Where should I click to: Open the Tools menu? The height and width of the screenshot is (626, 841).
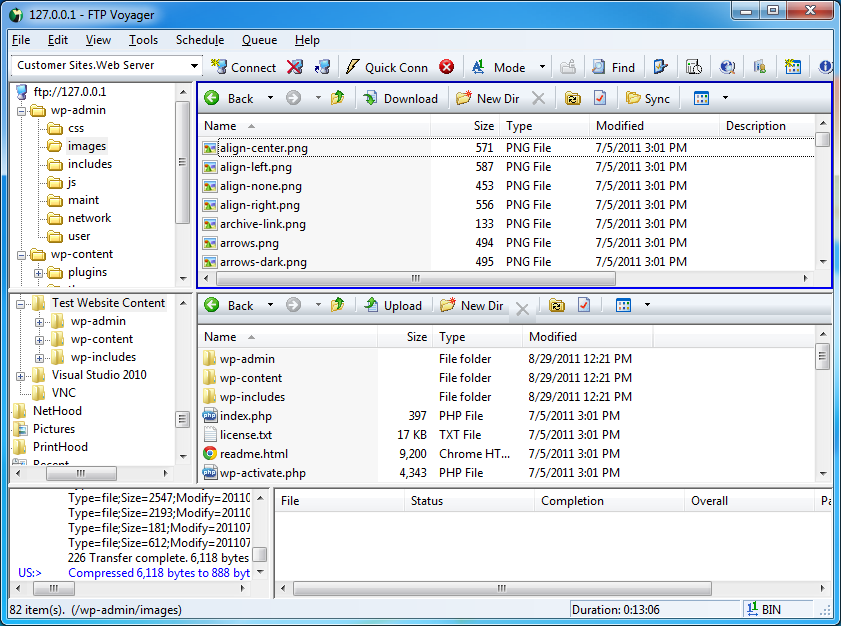[143, 40]
